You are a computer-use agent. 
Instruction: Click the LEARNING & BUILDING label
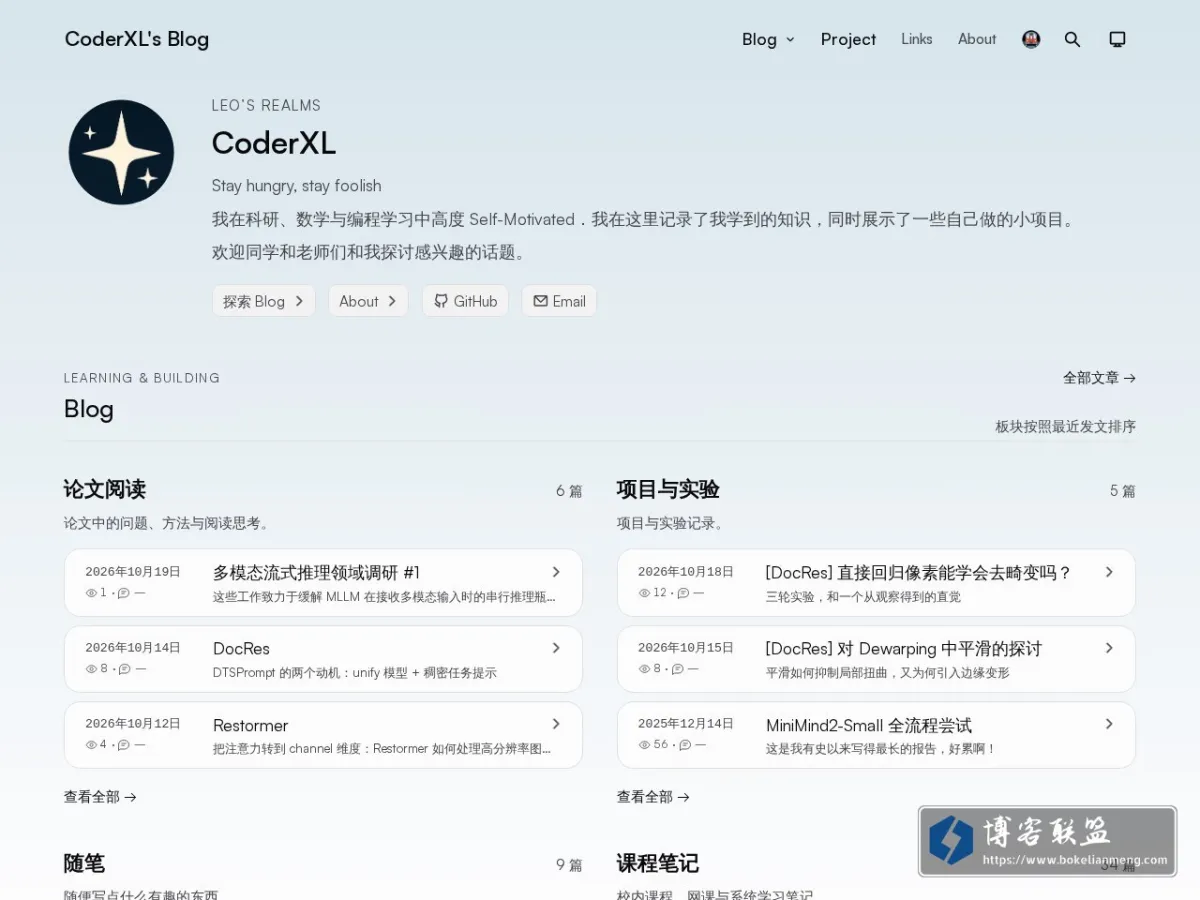tap(142, 378)
